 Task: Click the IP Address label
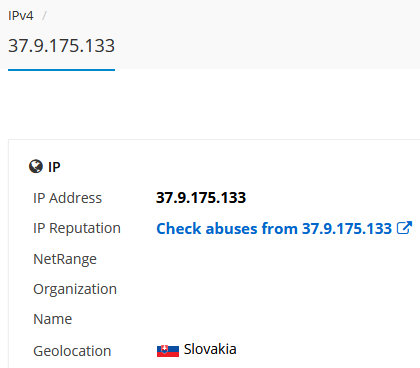point(67,198)
